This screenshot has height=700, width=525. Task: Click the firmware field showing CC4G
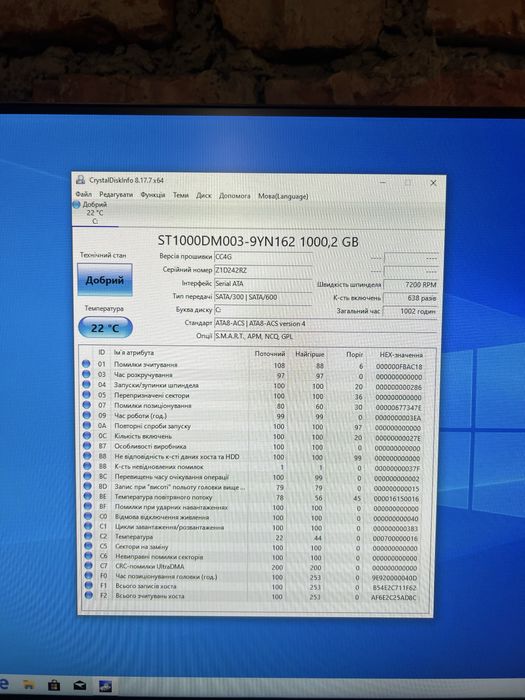tap(263, 257)
